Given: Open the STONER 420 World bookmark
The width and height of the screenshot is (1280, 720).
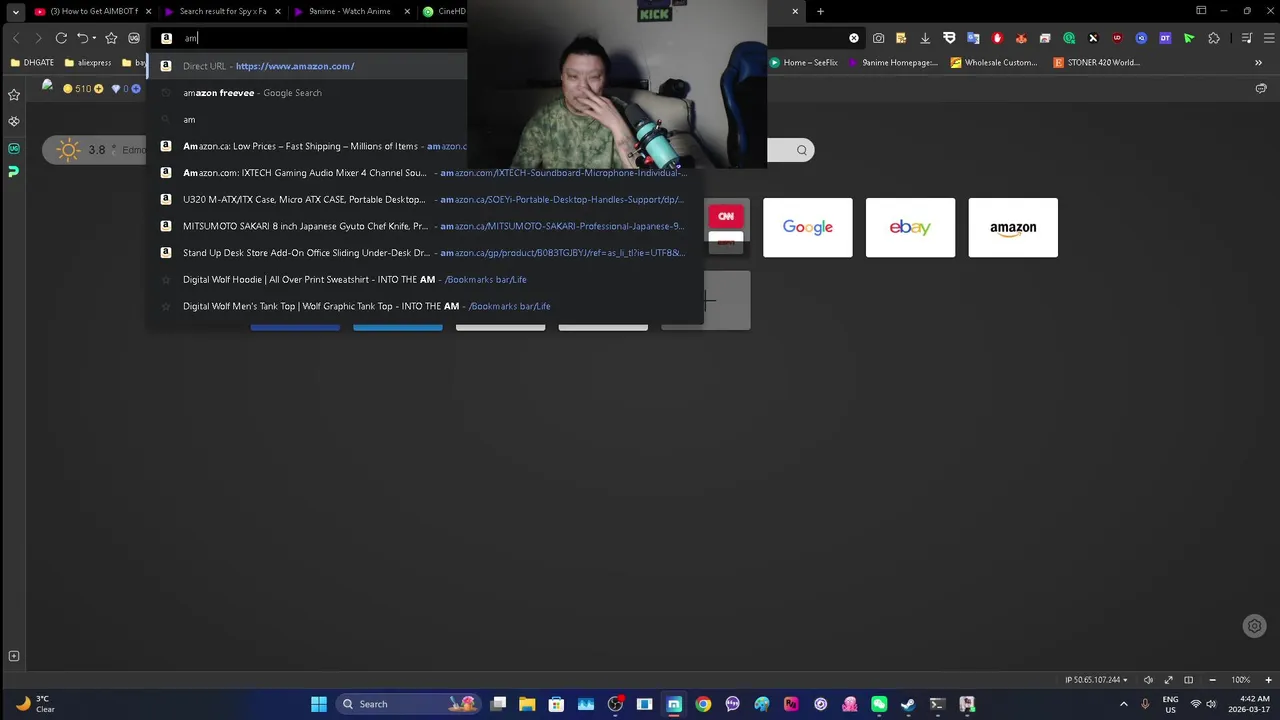Looking at the screenshot, I should coord(1096,62).
